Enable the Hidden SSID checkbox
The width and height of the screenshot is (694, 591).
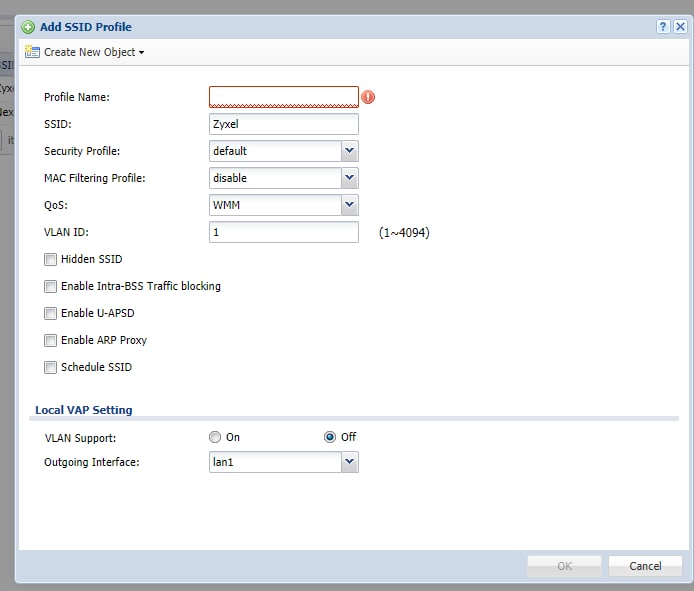(x=50, y=259)
